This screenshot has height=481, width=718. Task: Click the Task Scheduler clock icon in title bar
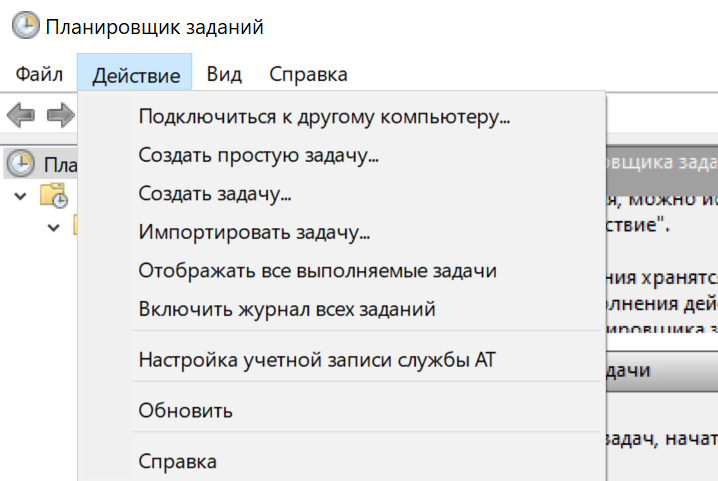pos(25,27)
